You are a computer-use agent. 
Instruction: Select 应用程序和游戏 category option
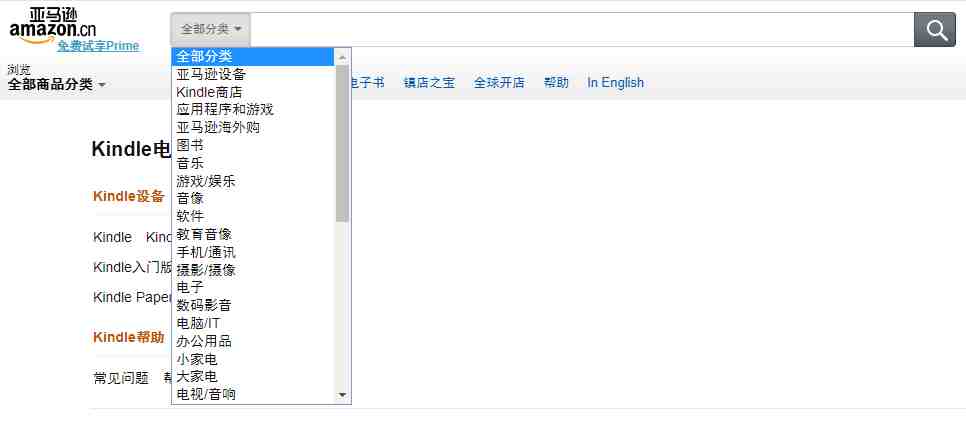tap(254, 110)
